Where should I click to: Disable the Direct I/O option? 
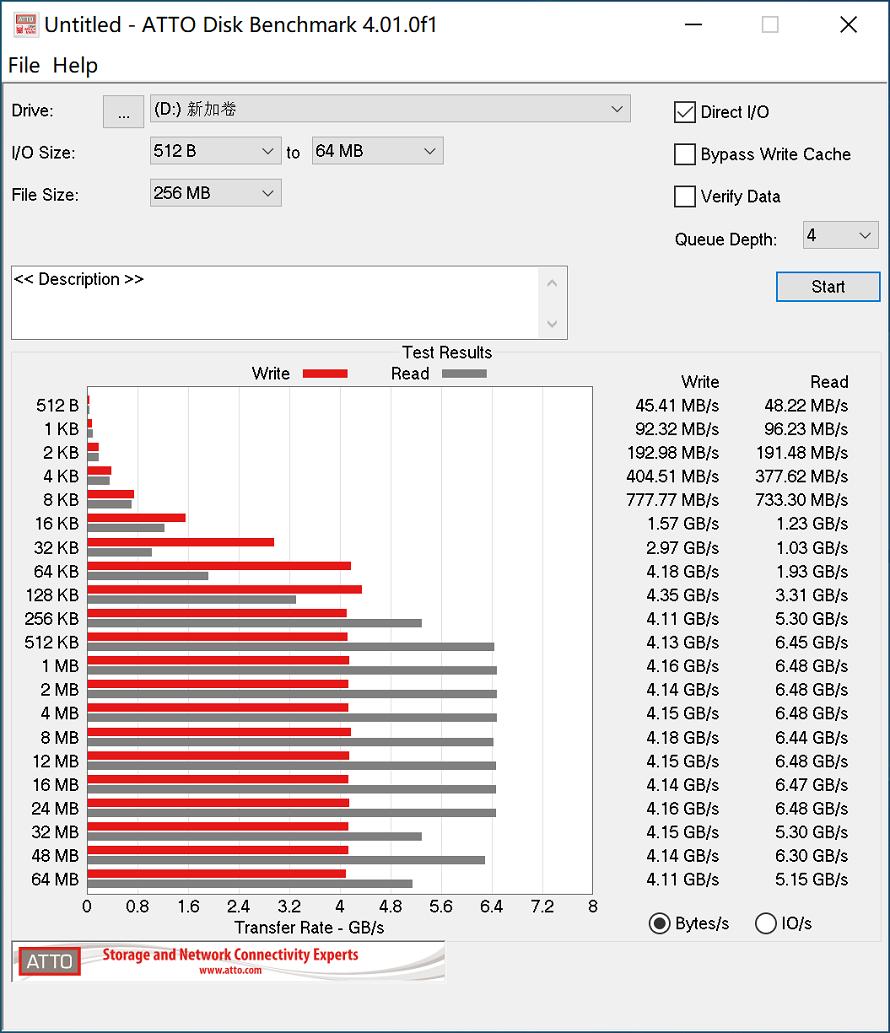tap(684, 112)
